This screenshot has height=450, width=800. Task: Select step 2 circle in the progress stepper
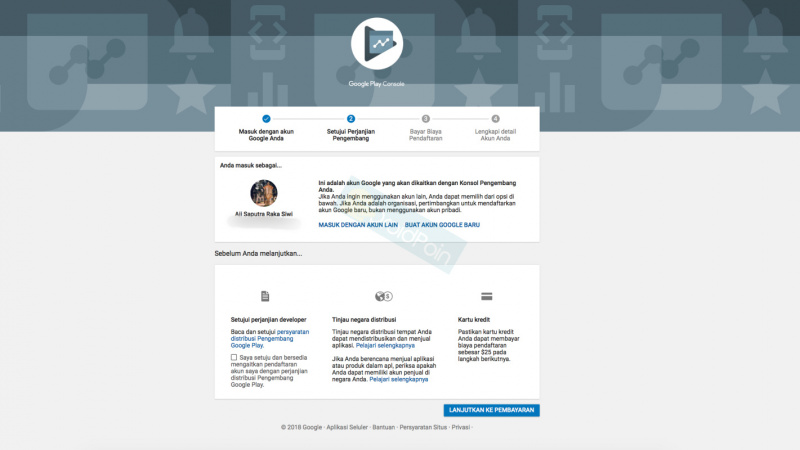pyautogui.click(x=351, y=119)
